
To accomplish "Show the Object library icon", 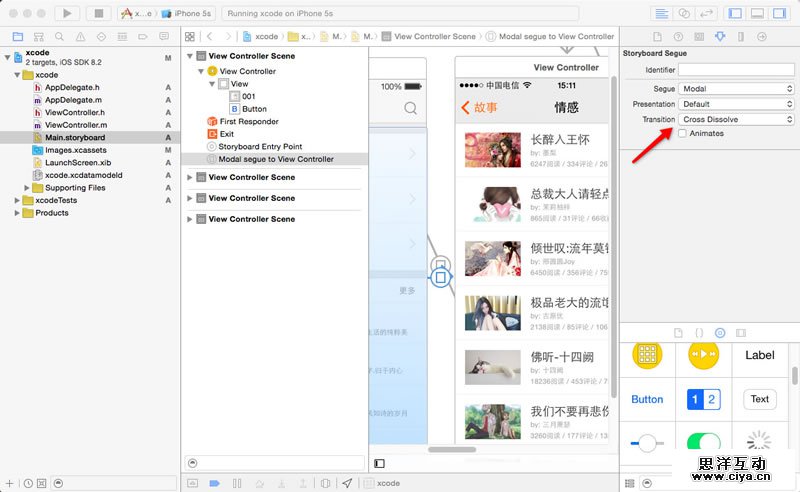I will pyautogui.click(x=720, y=331).
